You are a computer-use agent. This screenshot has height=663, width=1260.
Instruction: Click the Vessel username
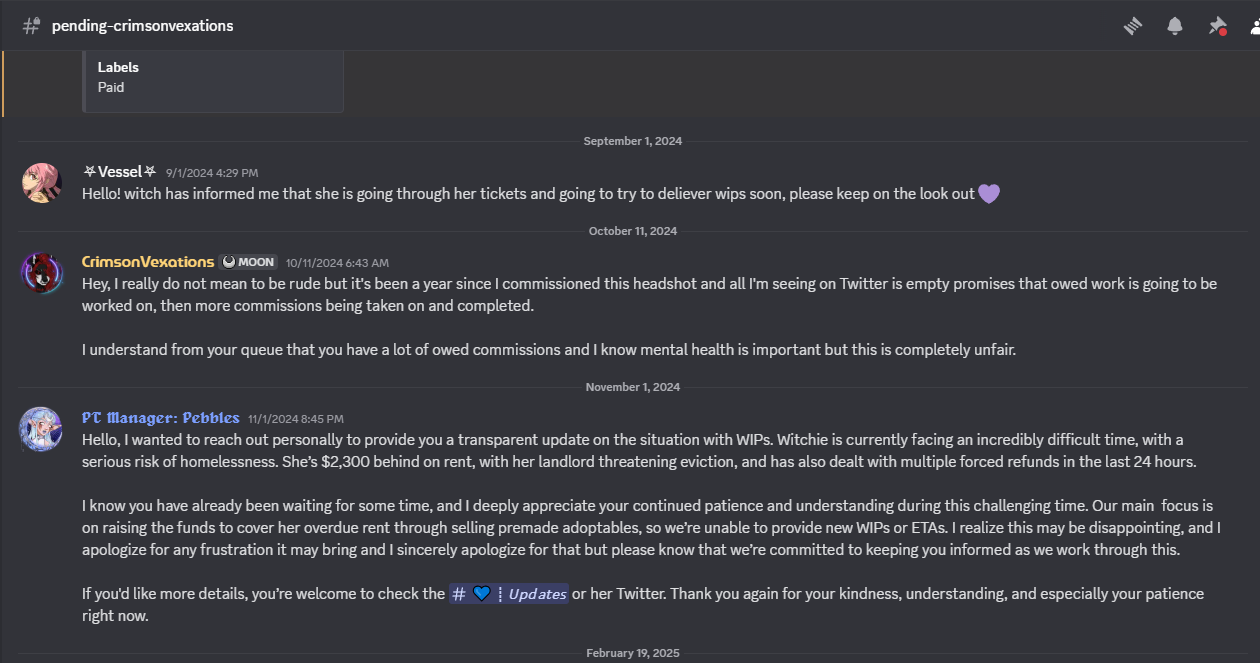119,172
